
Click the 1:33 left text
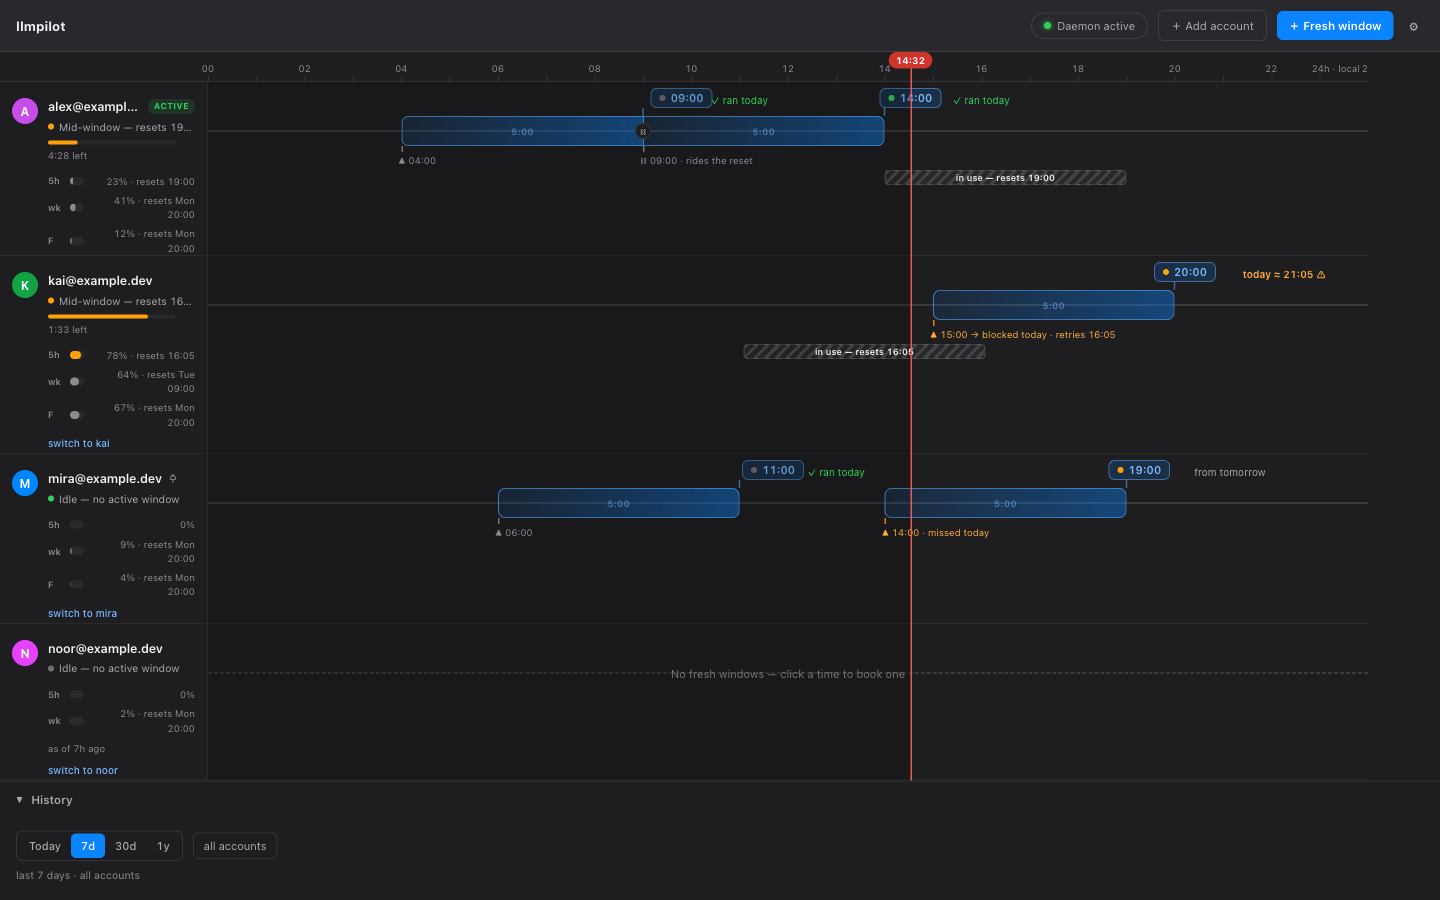click(x=68, y=330)
